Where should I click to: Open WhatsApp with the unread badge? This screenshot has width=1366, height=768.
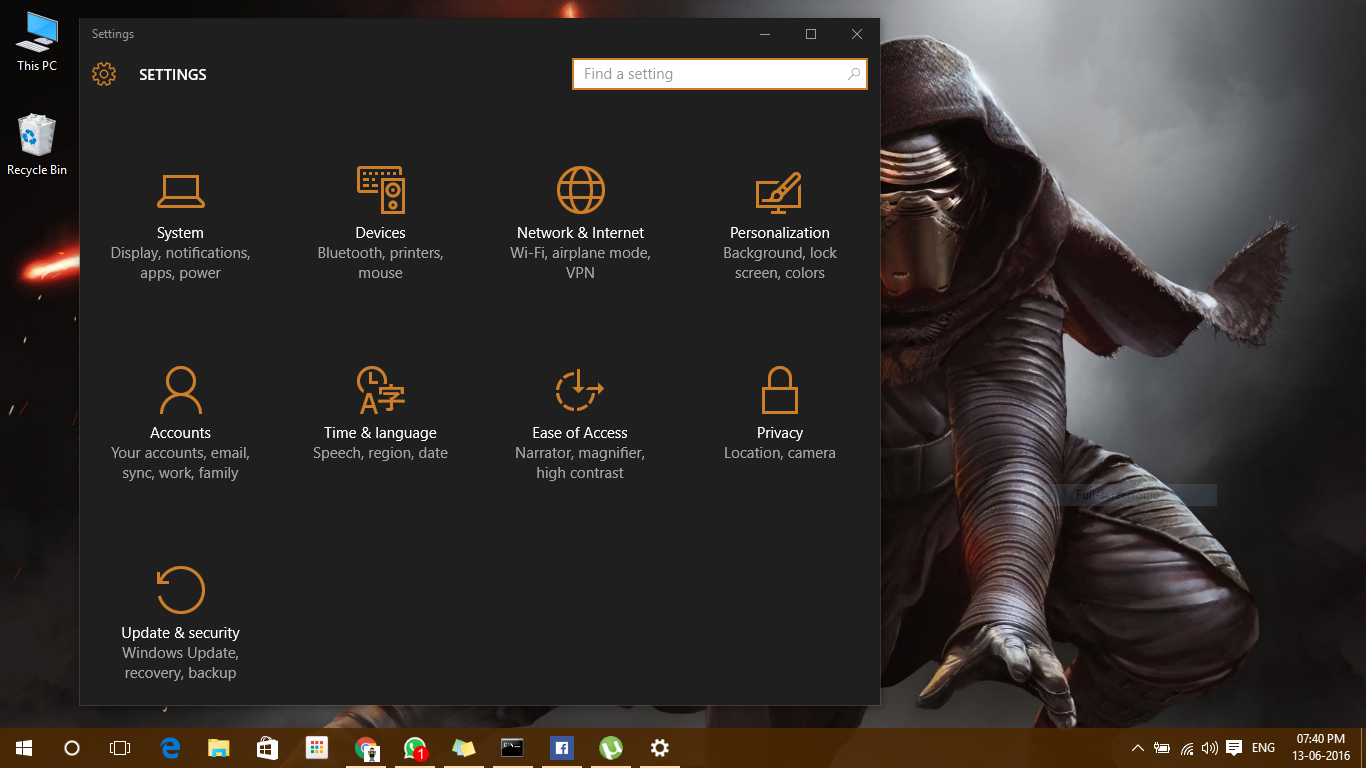415,748
